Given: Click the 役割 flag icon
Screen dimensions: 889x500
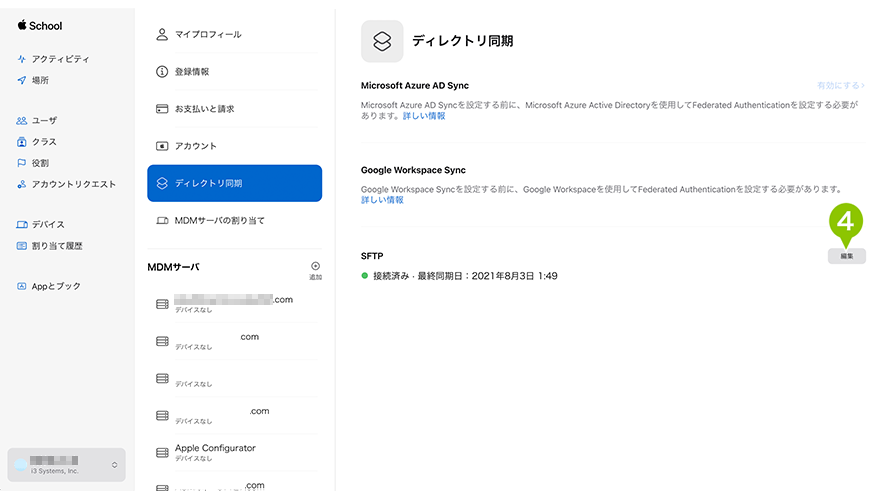Looking at the screenshot, I should click(22, 163).
